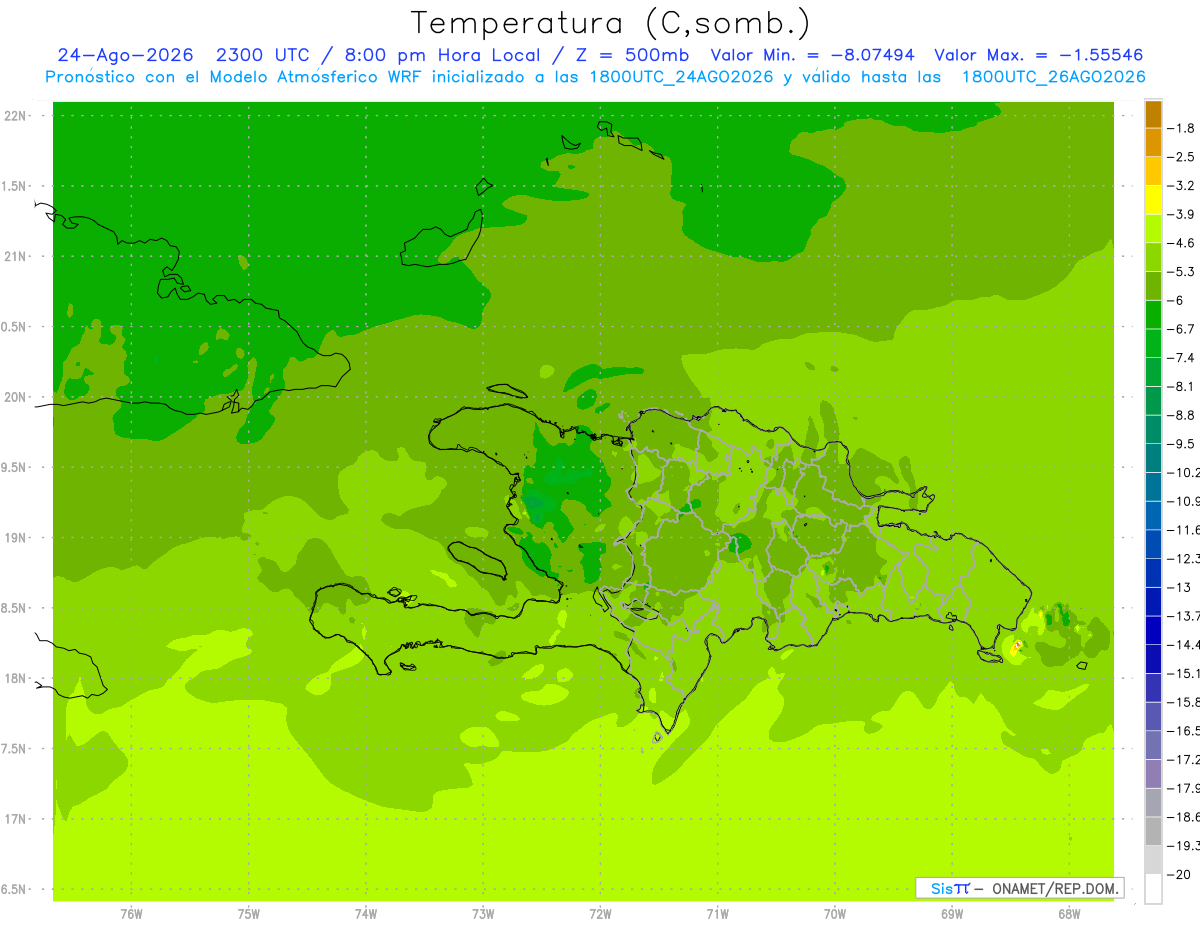
Task: Click the -3.9 colorbar value
Action: 1181,214
